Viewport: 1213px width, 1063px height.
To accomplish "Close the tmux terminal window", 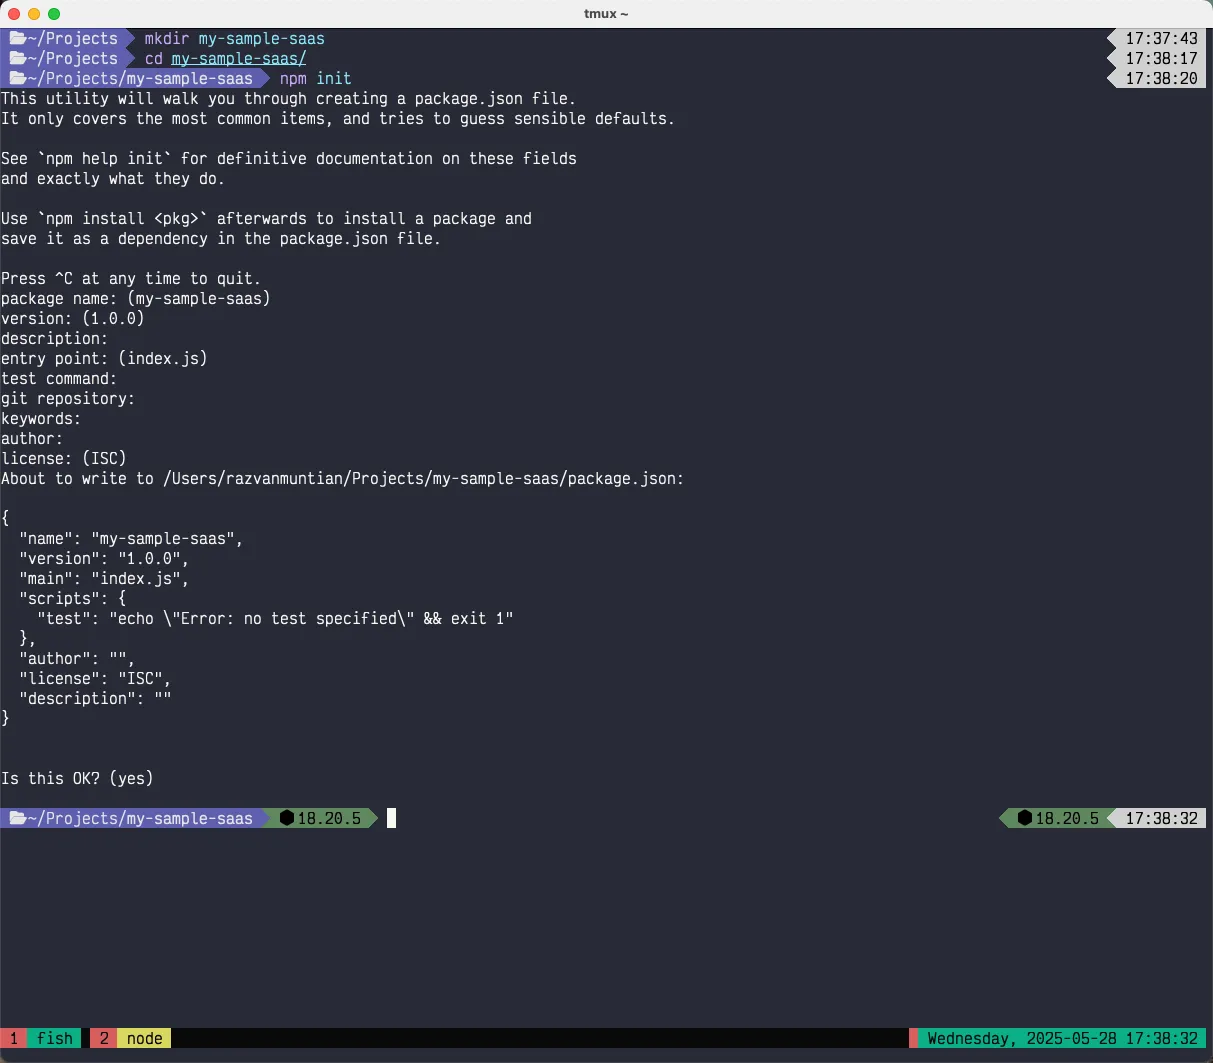I will [x=14, y=14].
